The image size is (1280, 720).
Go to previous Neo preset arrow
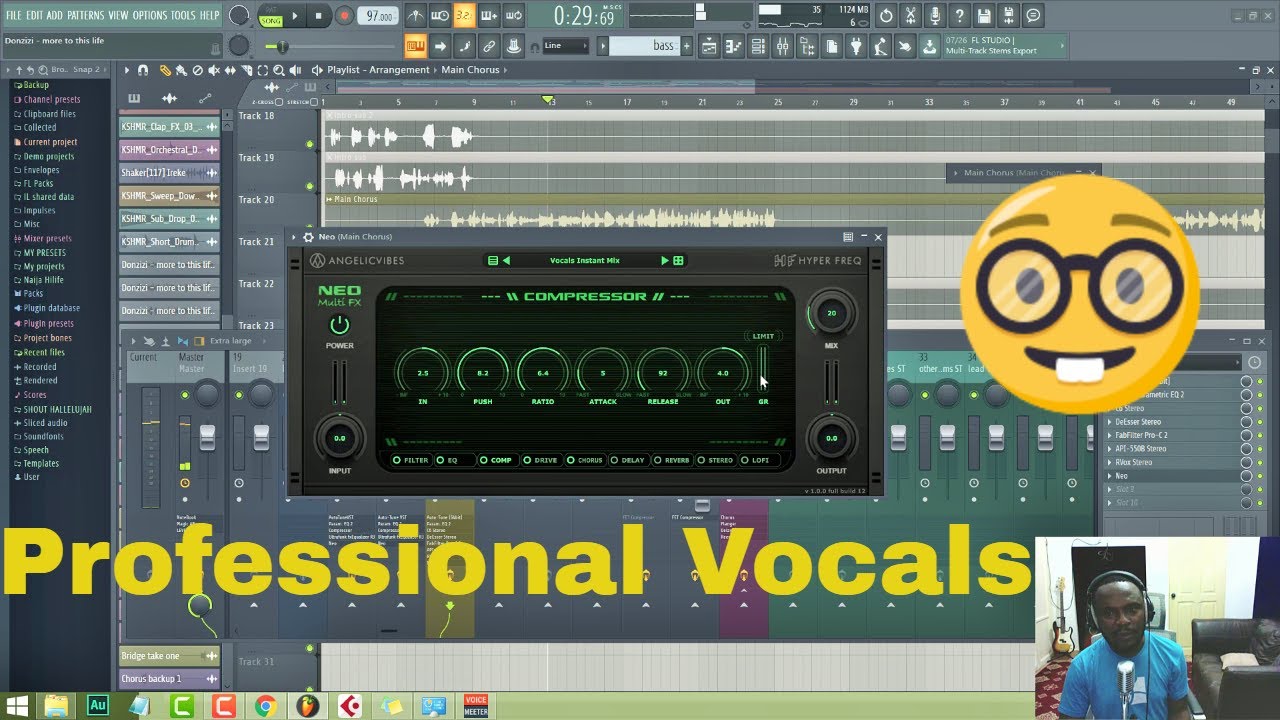(506, 261)
